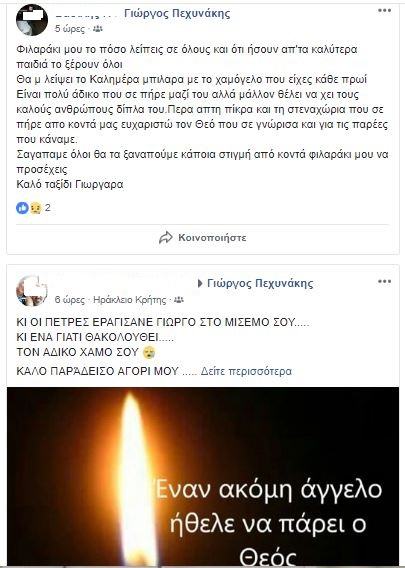View the reaction count of 2
This screenshot has width=405, height=568.
pyautogui.click(x=47, y=208)
